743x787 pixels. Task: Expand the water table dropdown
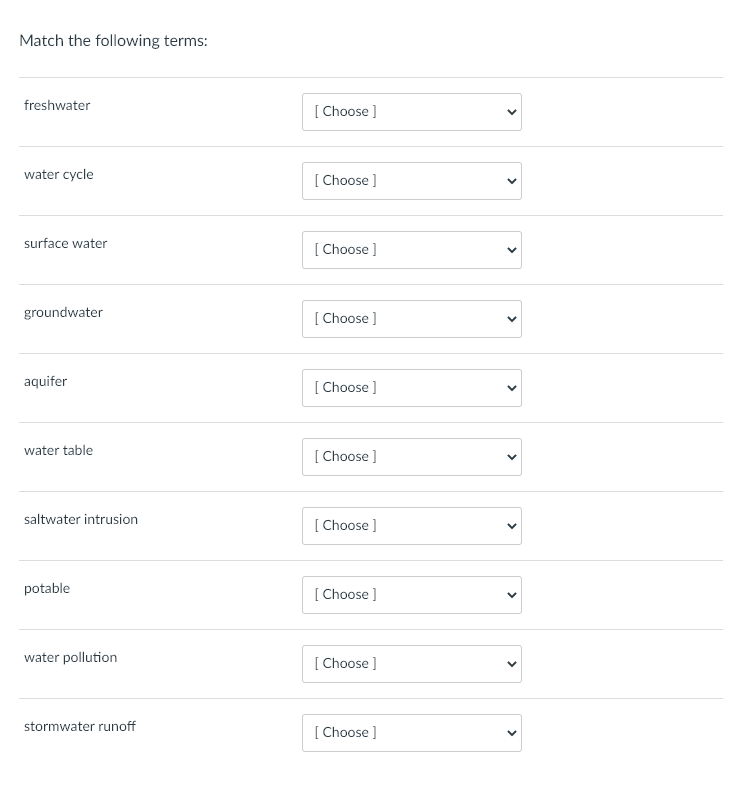pos(411,457)
